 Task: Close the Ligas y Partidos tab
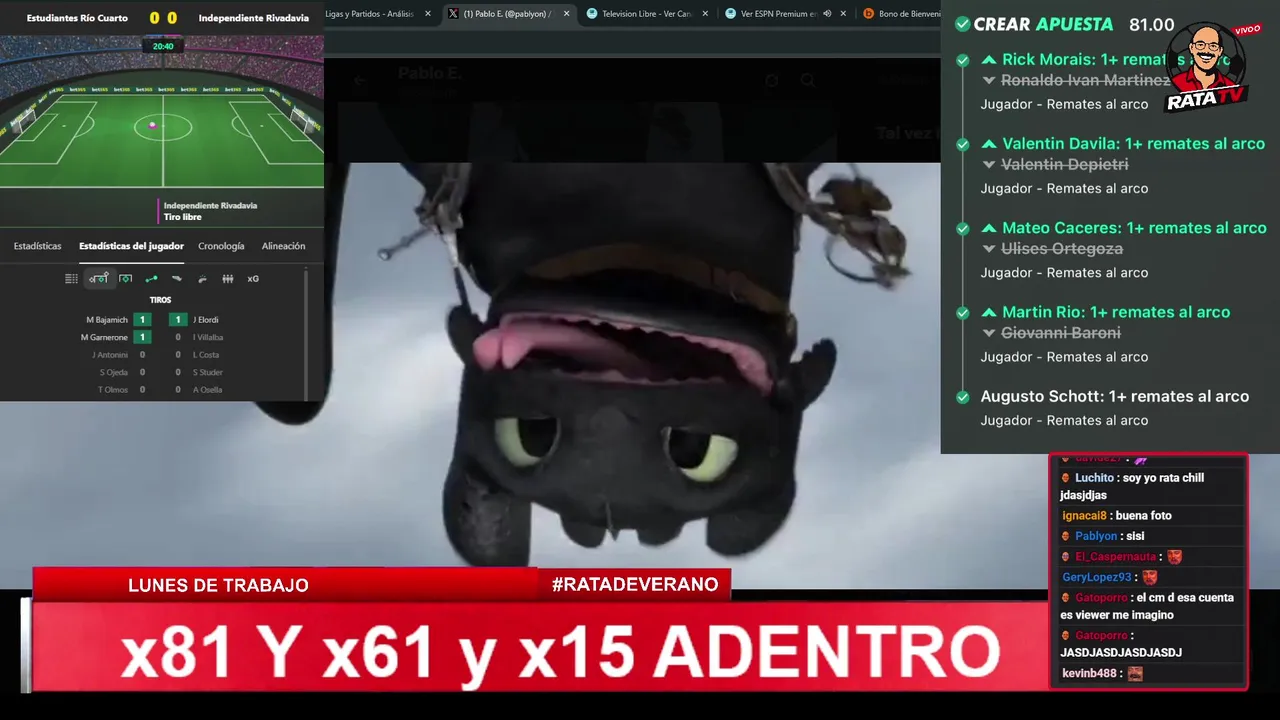[x=428, y=14]
